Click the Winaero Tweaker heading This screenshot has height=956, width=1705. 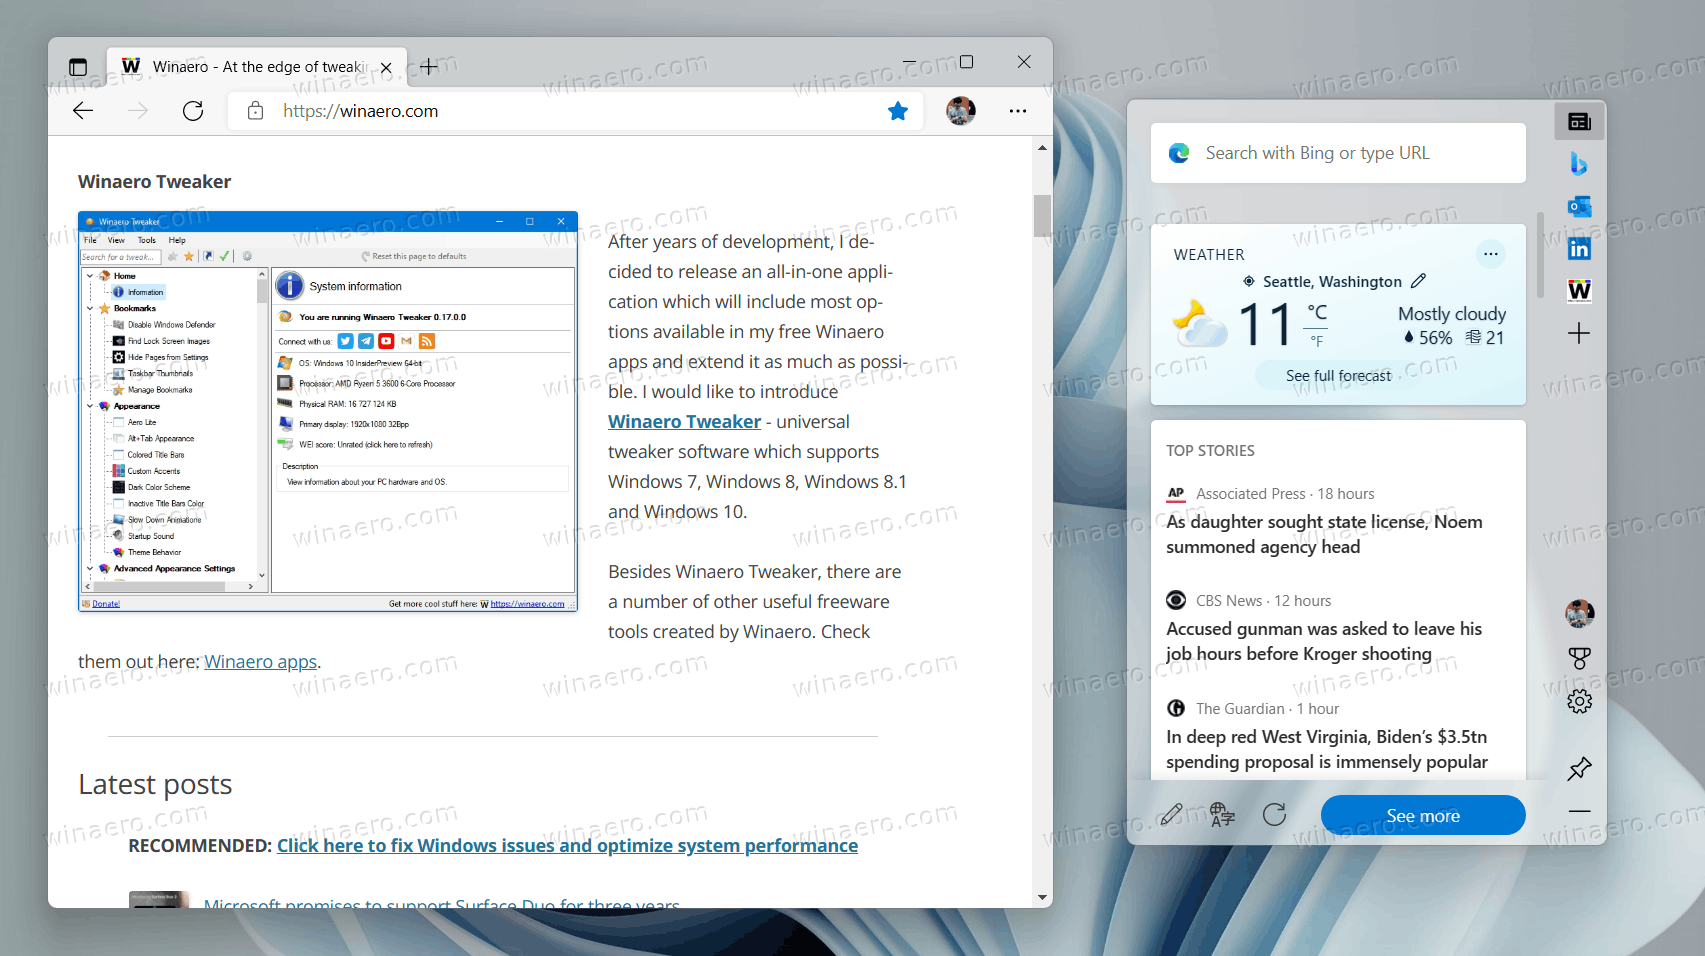pyautogui.click(x=155, y=182)
